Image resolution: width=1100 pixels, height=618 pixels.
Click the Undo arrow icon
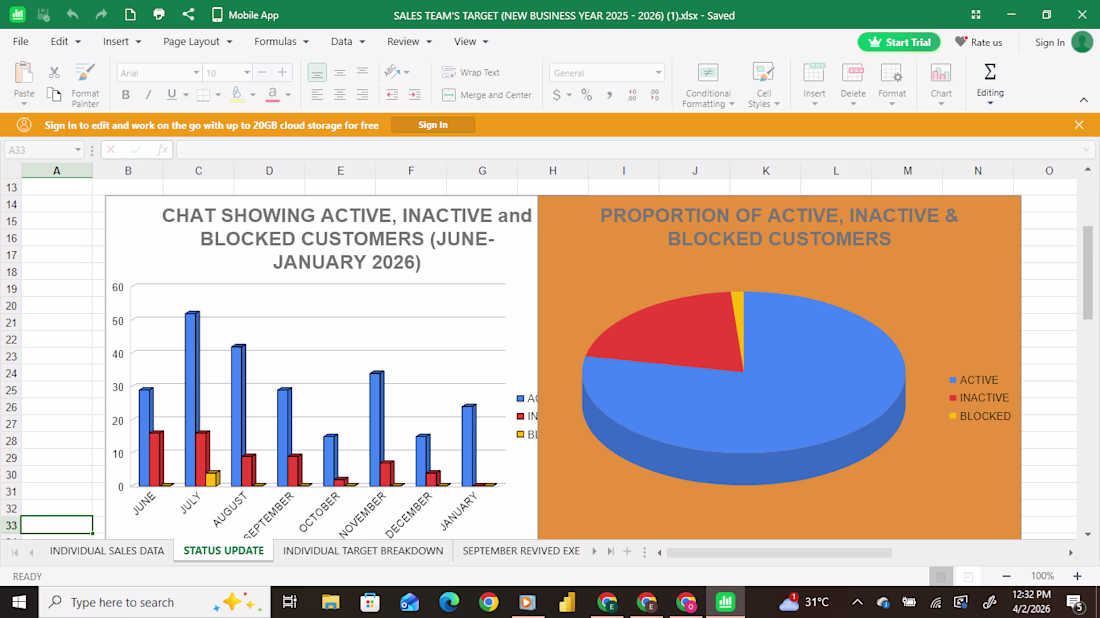tap(72, 15)
